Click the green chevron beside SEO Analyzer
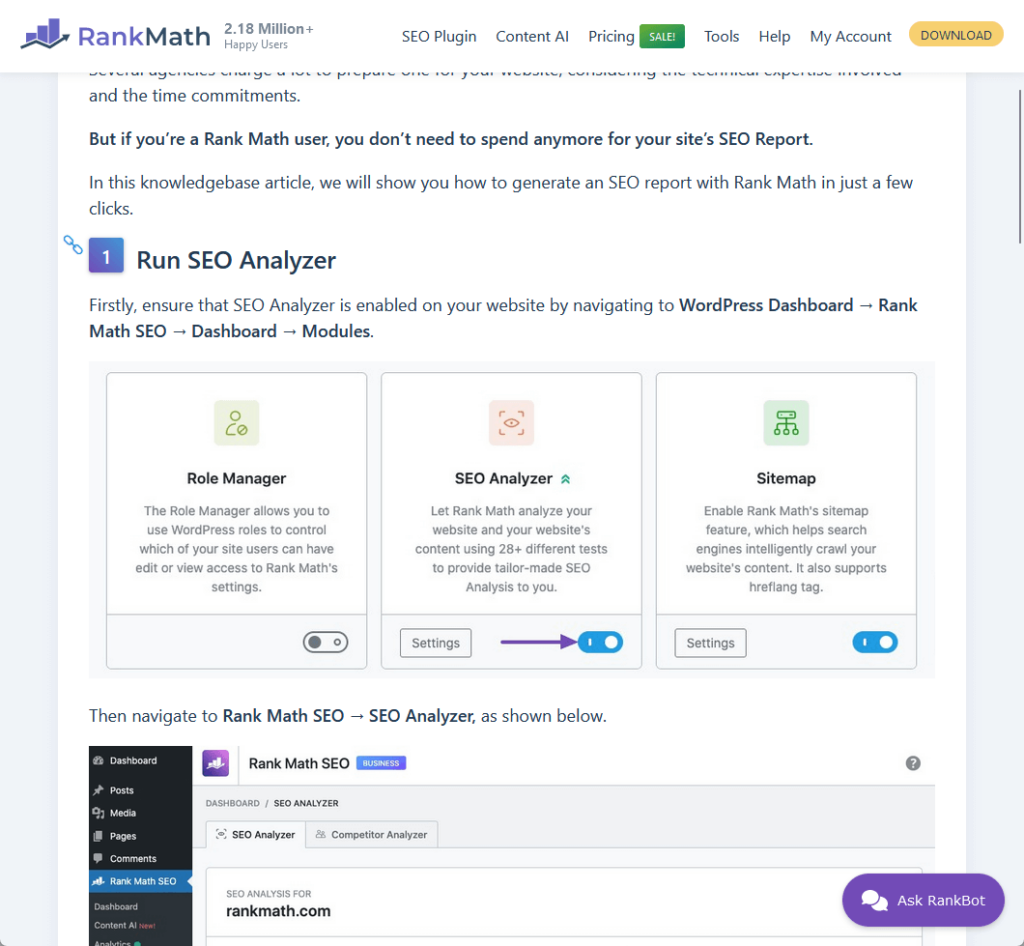 point(566,479)
